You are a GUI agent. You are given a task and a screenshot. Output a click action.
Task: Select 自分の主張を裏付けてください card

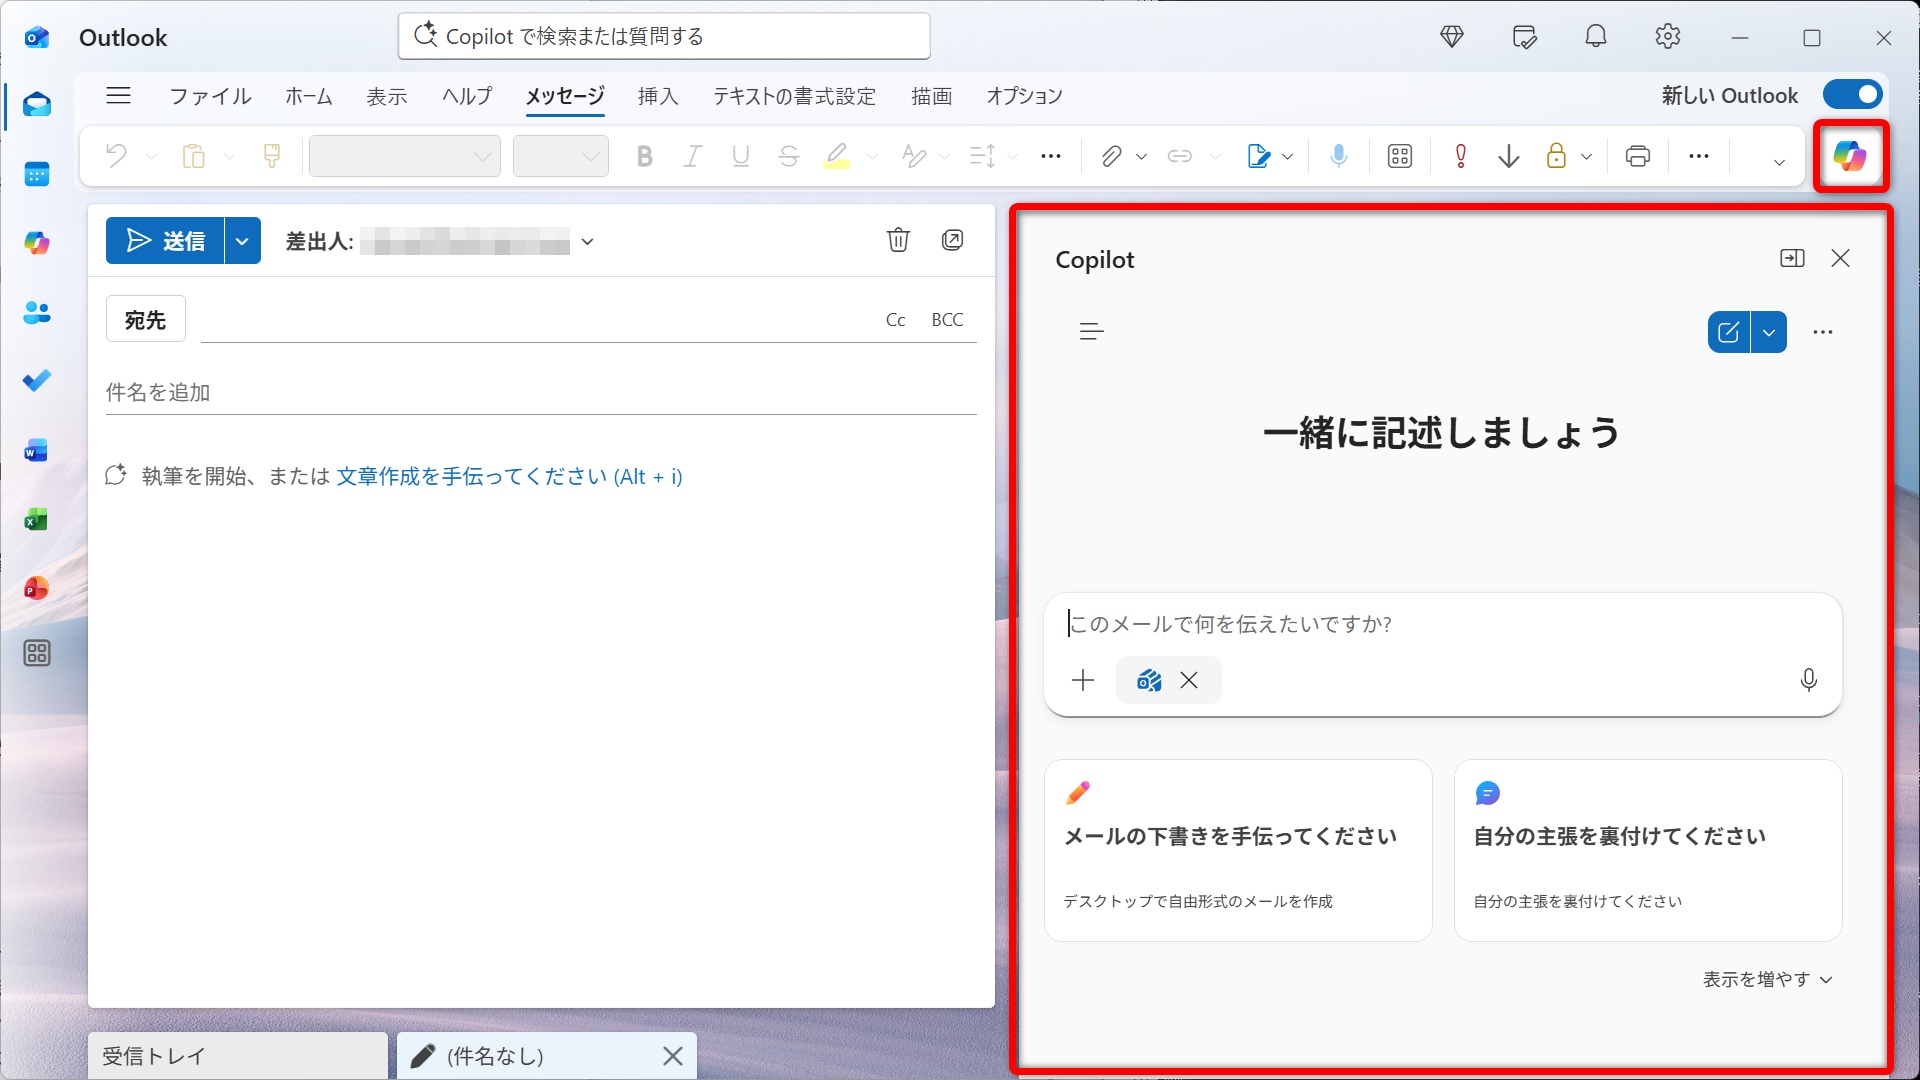click(1648, 850)
